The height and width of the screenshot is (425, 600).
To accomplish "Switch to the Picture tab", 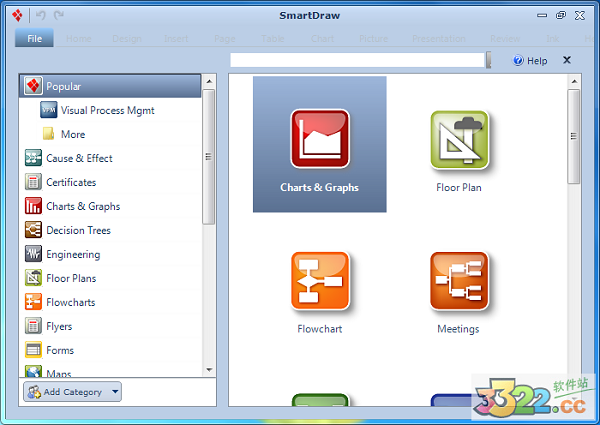I will 373,39.
